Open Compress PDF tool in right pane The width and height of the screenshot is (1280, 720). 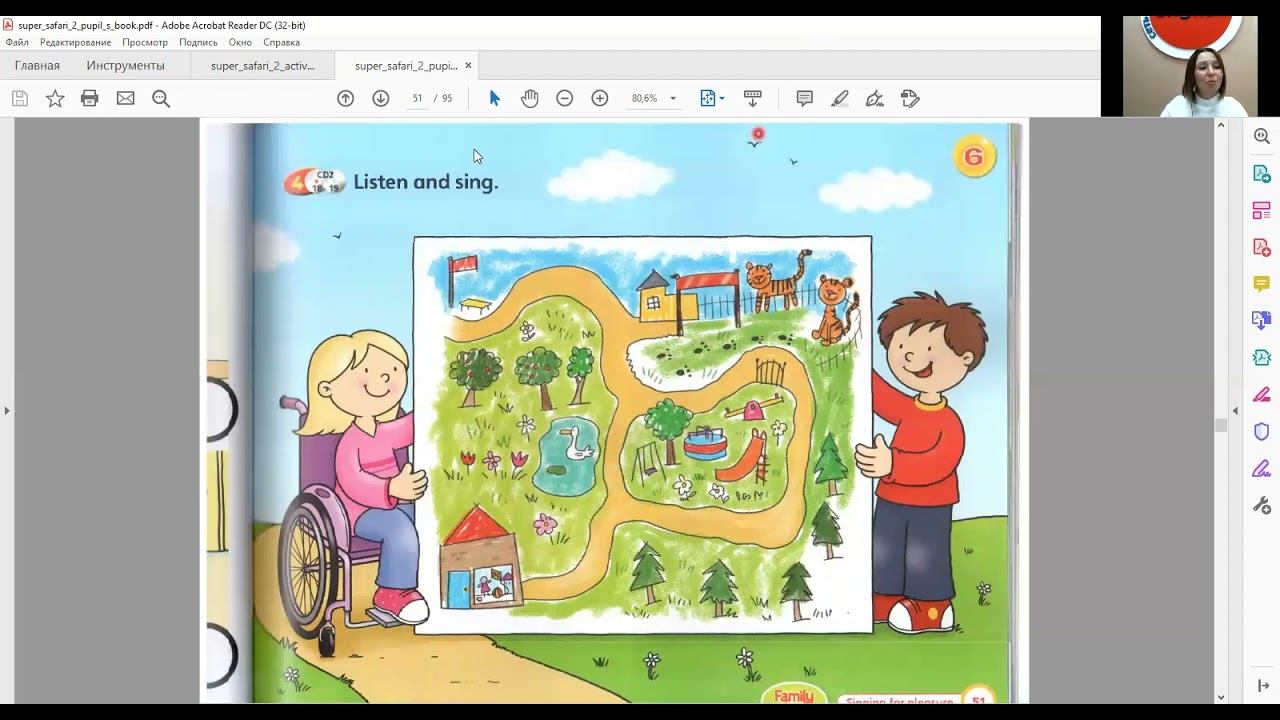1262,357
